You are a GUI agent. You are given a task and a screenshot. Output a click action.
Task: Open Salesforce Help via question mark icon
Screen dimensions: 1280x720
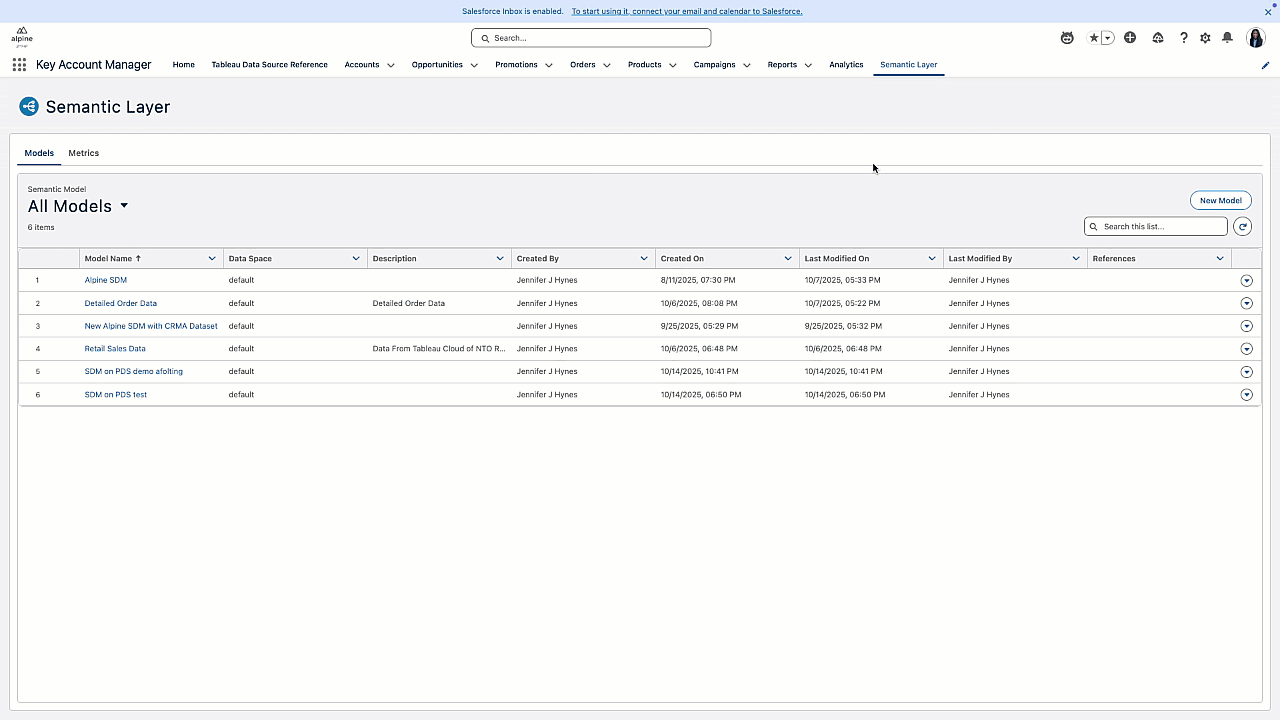pos(1183,37)
